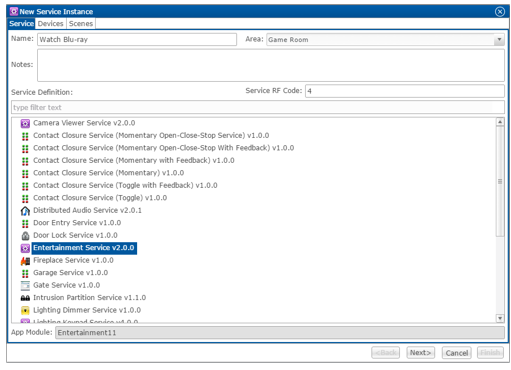This screenshot has width=511, height=370.
Task: Open the Area dropdown showing Game Room
Action: (385, 40)
